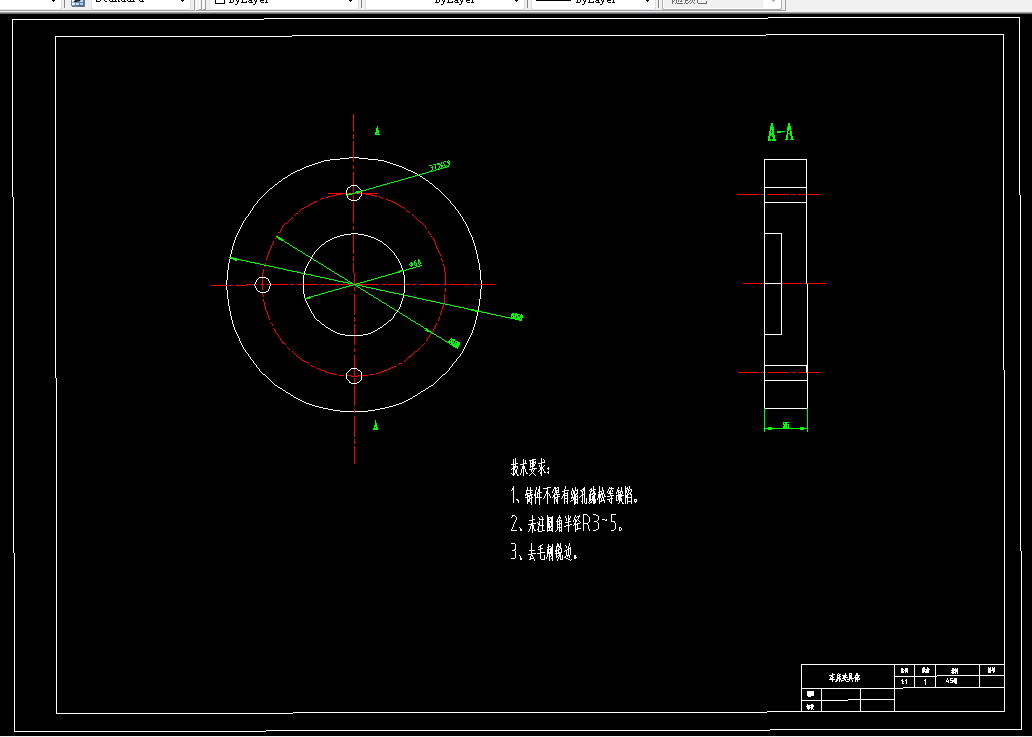Select the A-A section view label
The image size is (1032, 737).
(x=781, y=132)
